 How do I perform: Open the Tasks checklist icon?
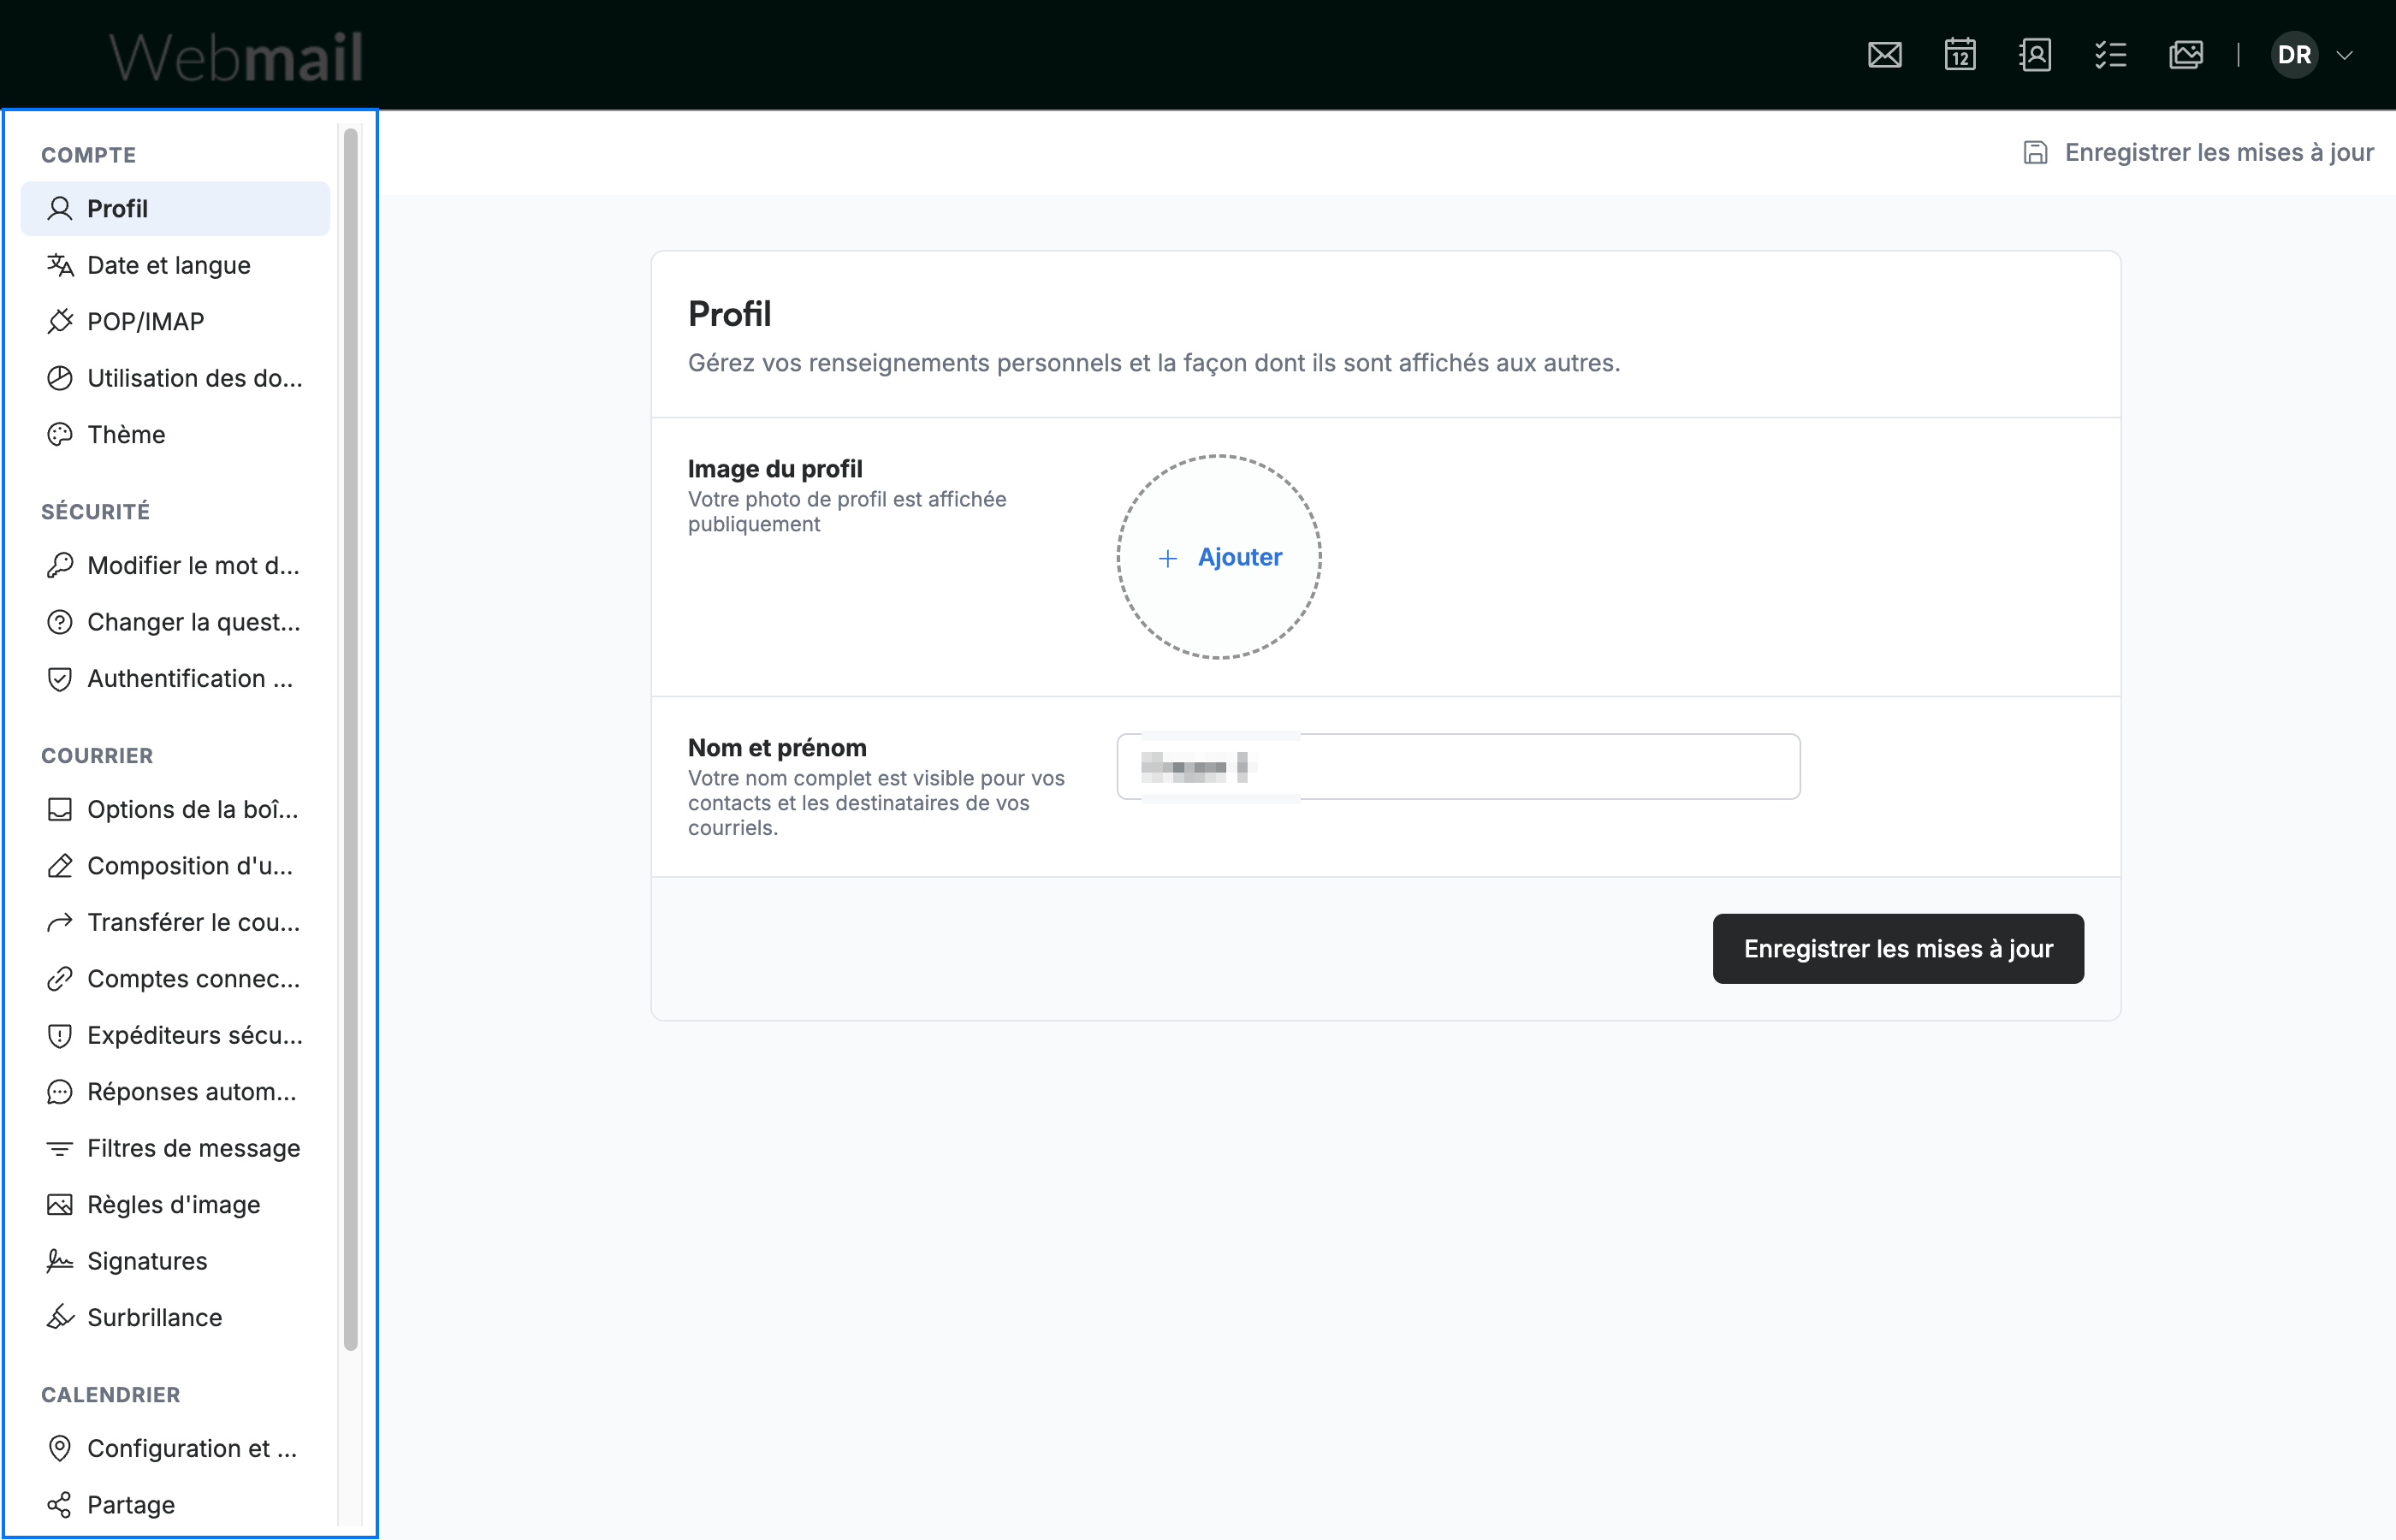tap(2110, 54)
